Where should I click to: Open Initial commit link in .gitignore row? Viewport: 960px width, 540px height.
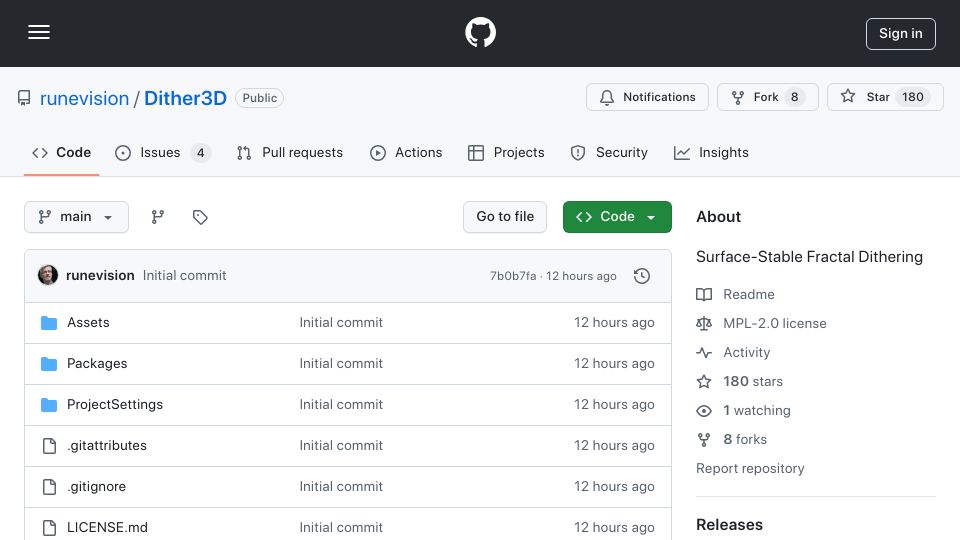341,487
